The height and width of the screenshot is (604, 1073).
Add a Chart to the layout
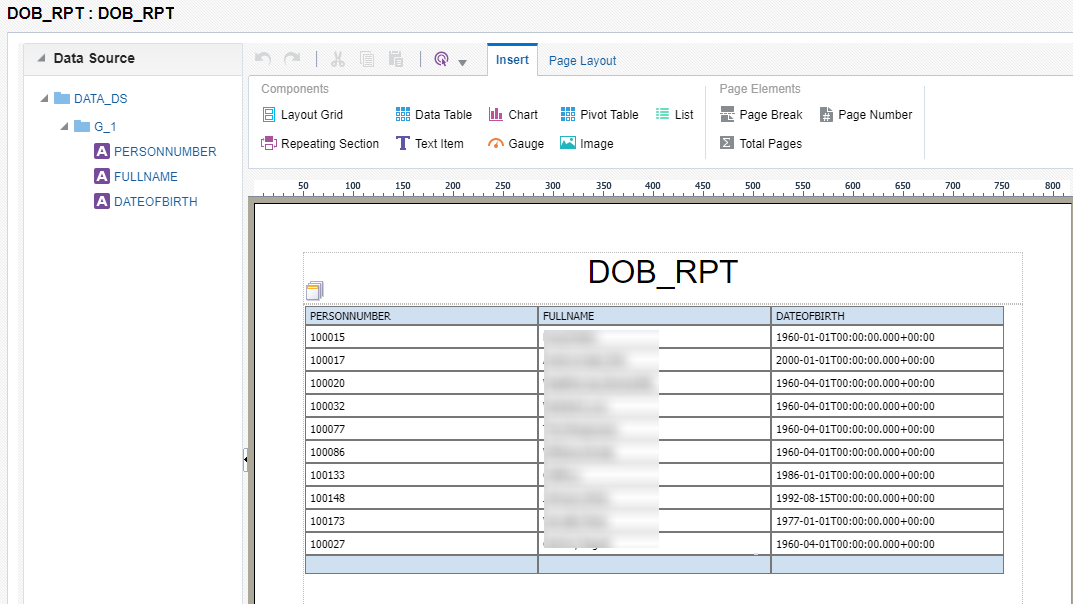point(513,115)
